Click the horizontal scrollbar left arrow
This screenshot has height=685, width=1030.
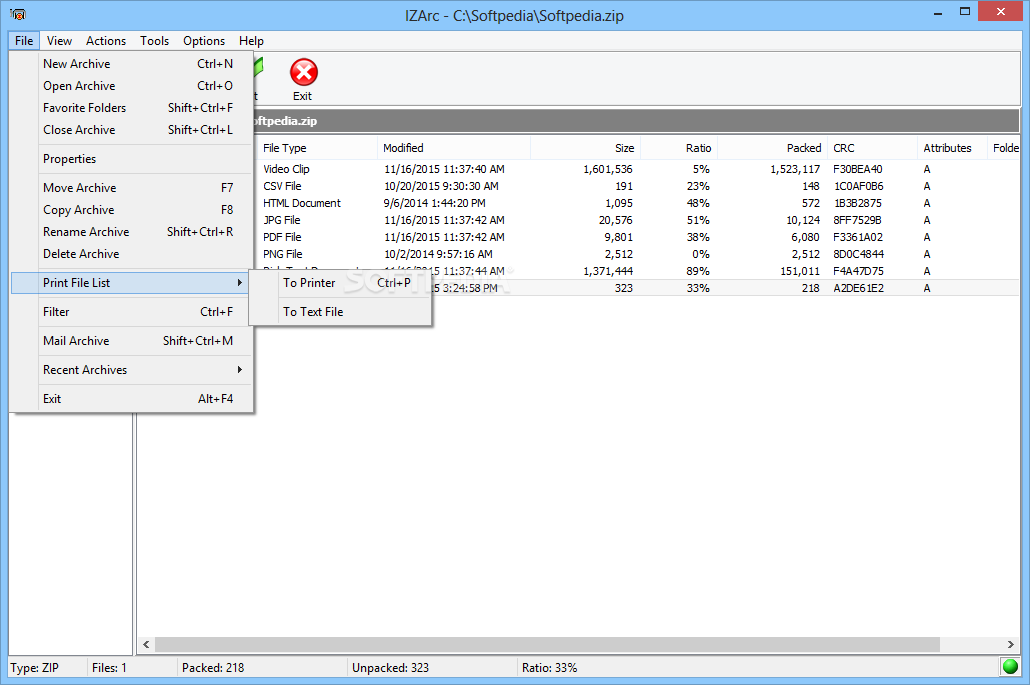pos(146,644)
